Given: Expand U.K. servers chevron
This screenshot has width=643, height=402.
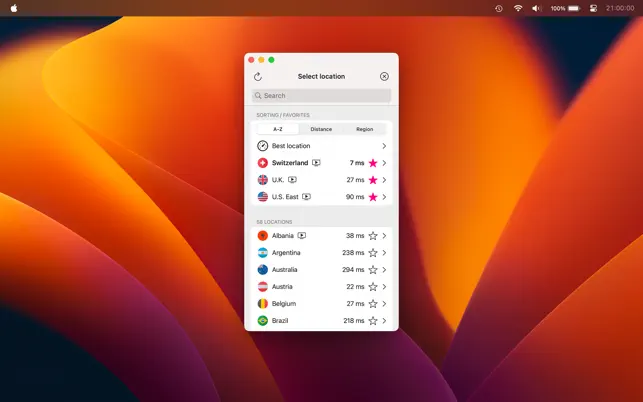Looking at the screenshot, I should pos(384,180).
